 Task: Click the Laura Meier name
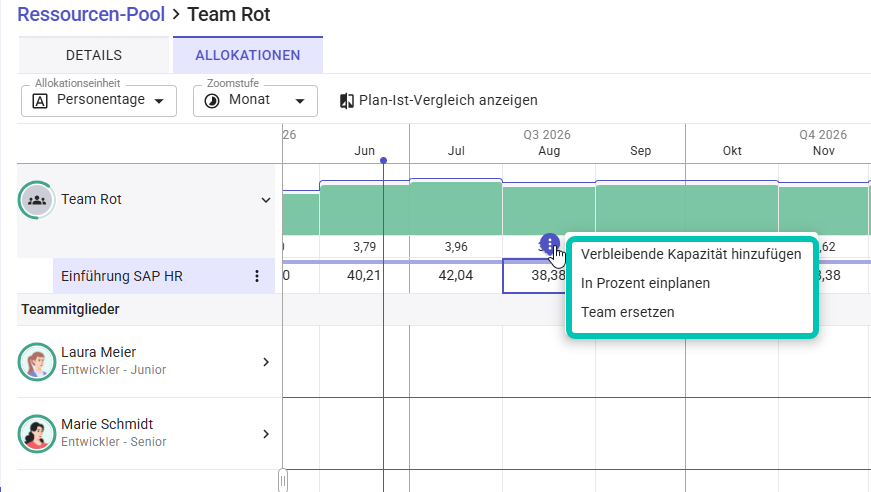(x=98, y=352)
